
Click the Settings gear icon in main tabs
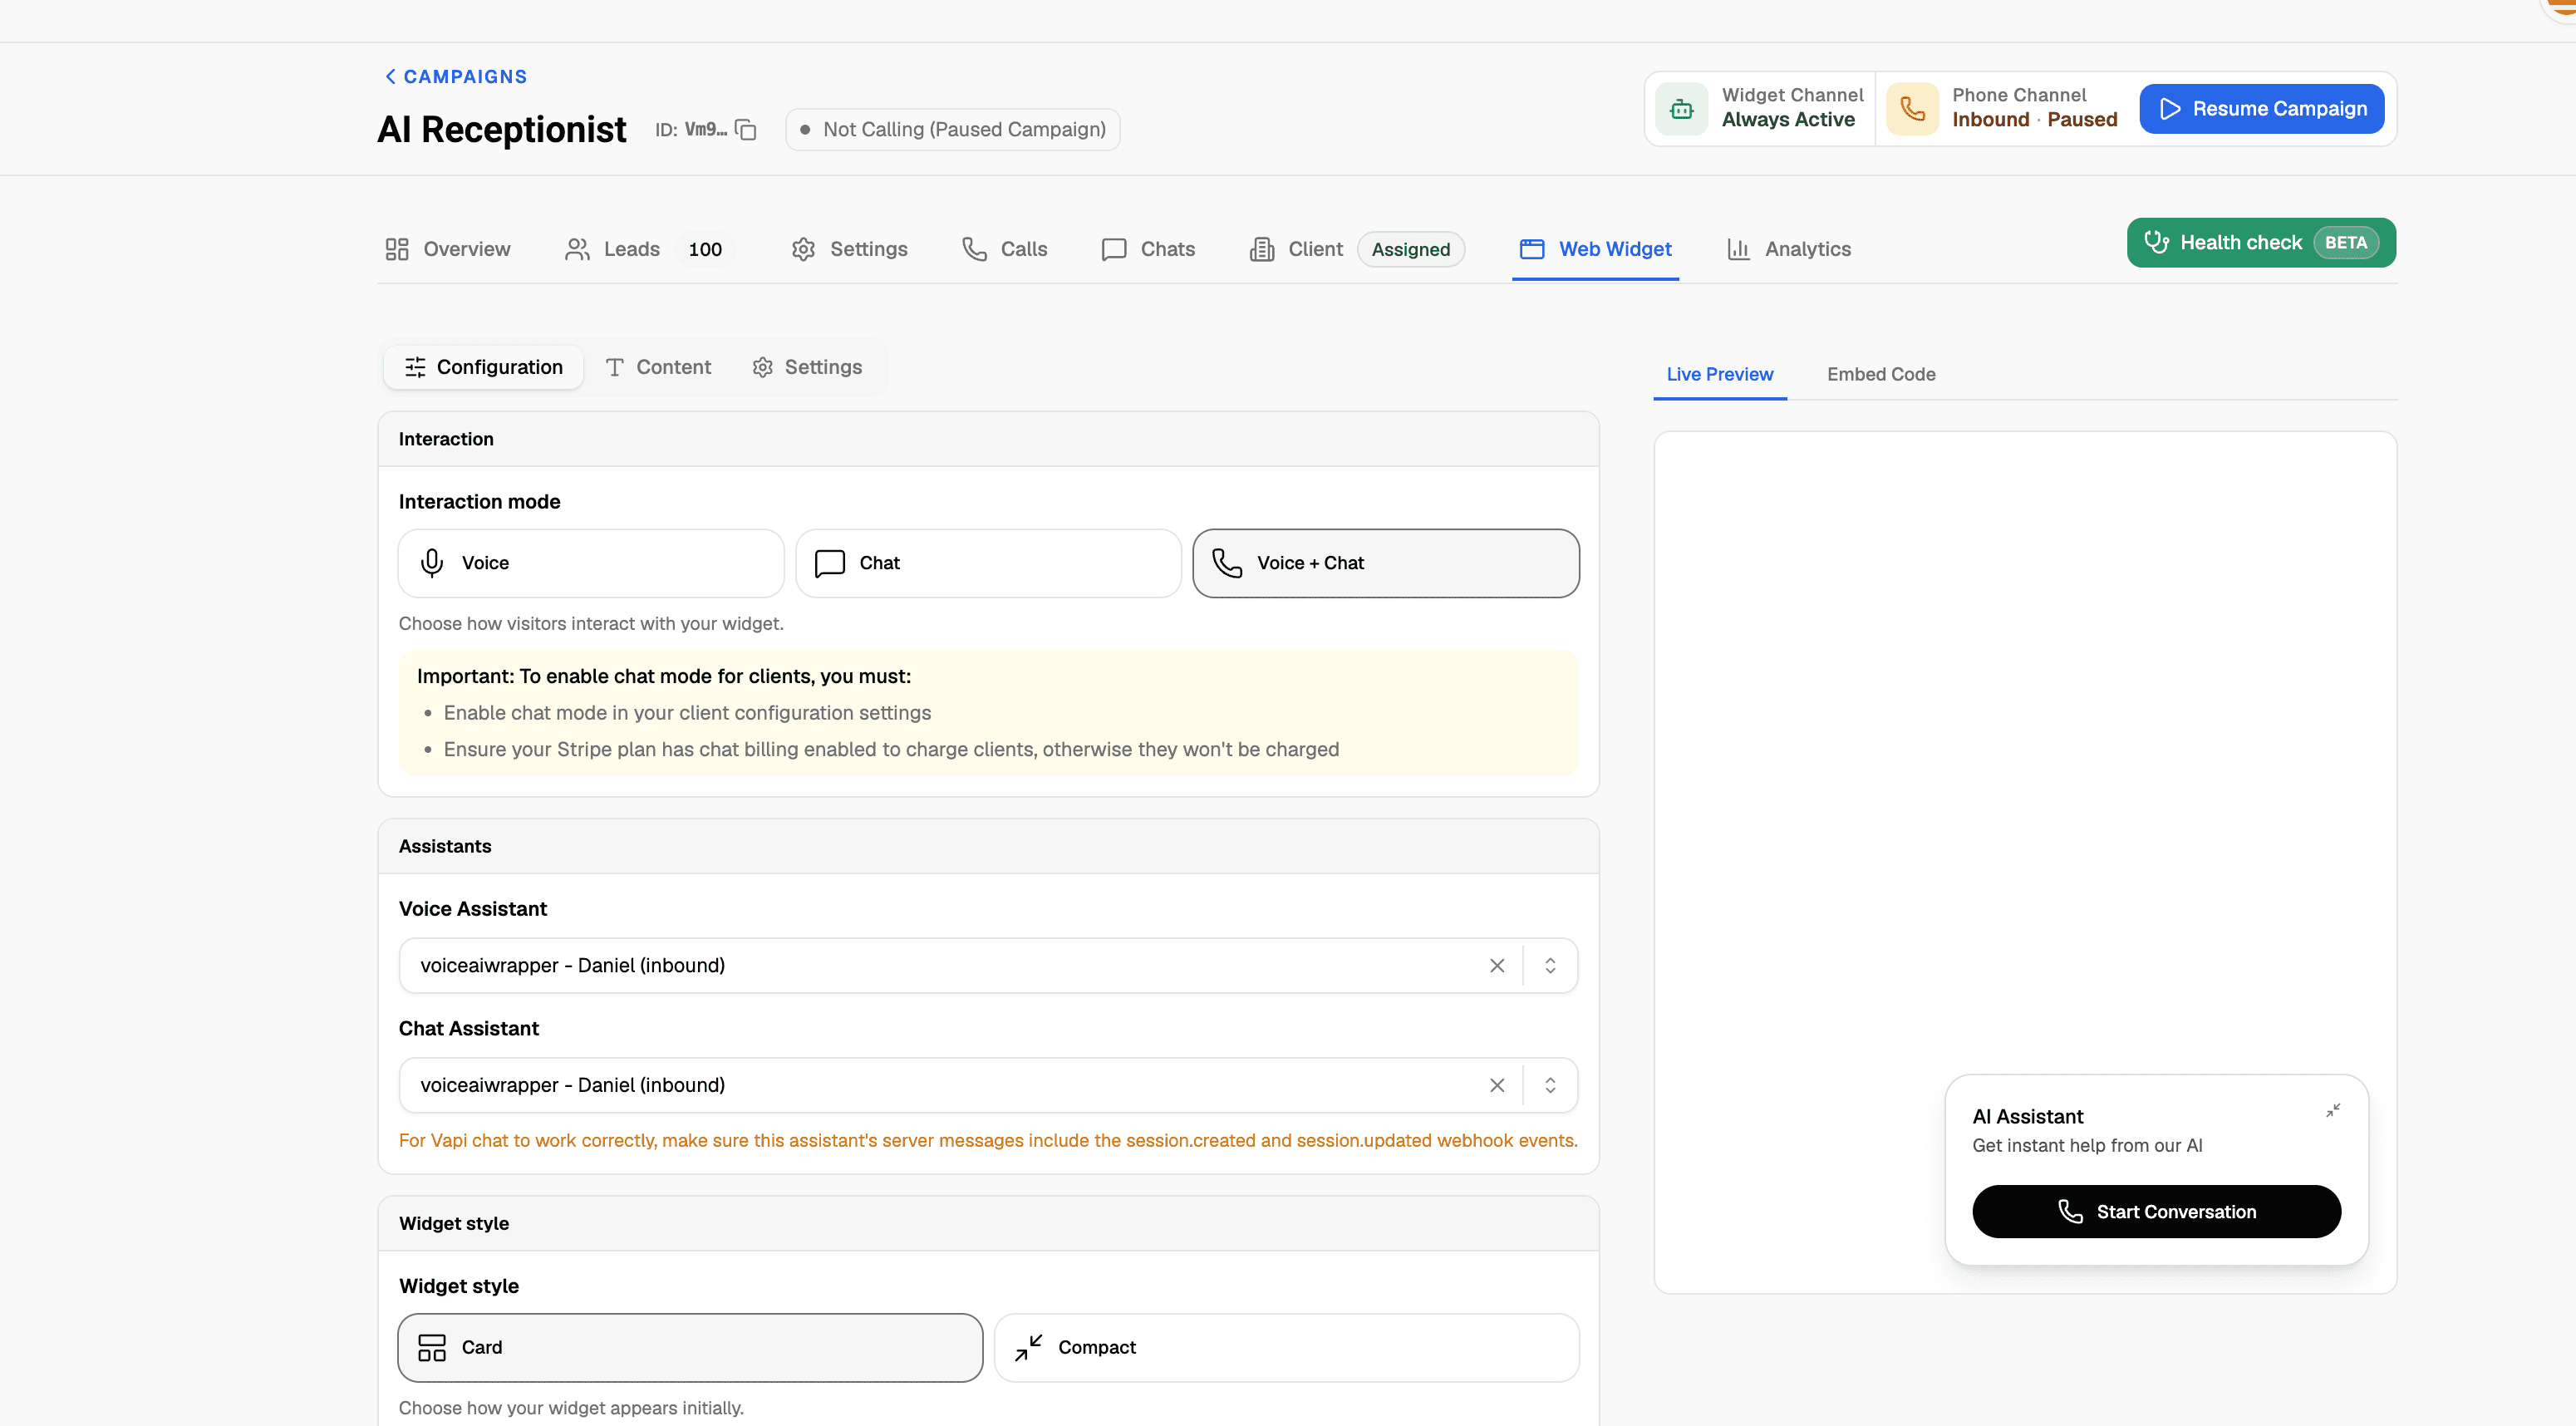[803, 249]
